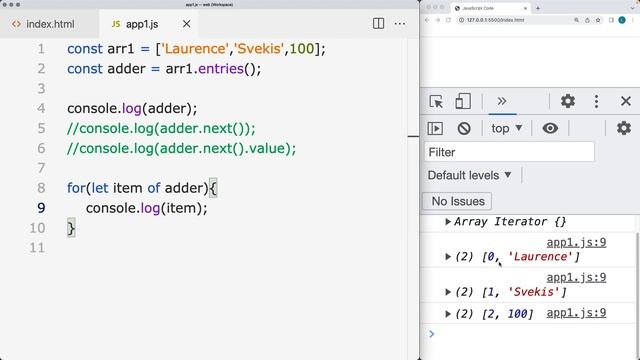
Task: Activate the inspect element picker icon
Action: [x=436, y=101]
